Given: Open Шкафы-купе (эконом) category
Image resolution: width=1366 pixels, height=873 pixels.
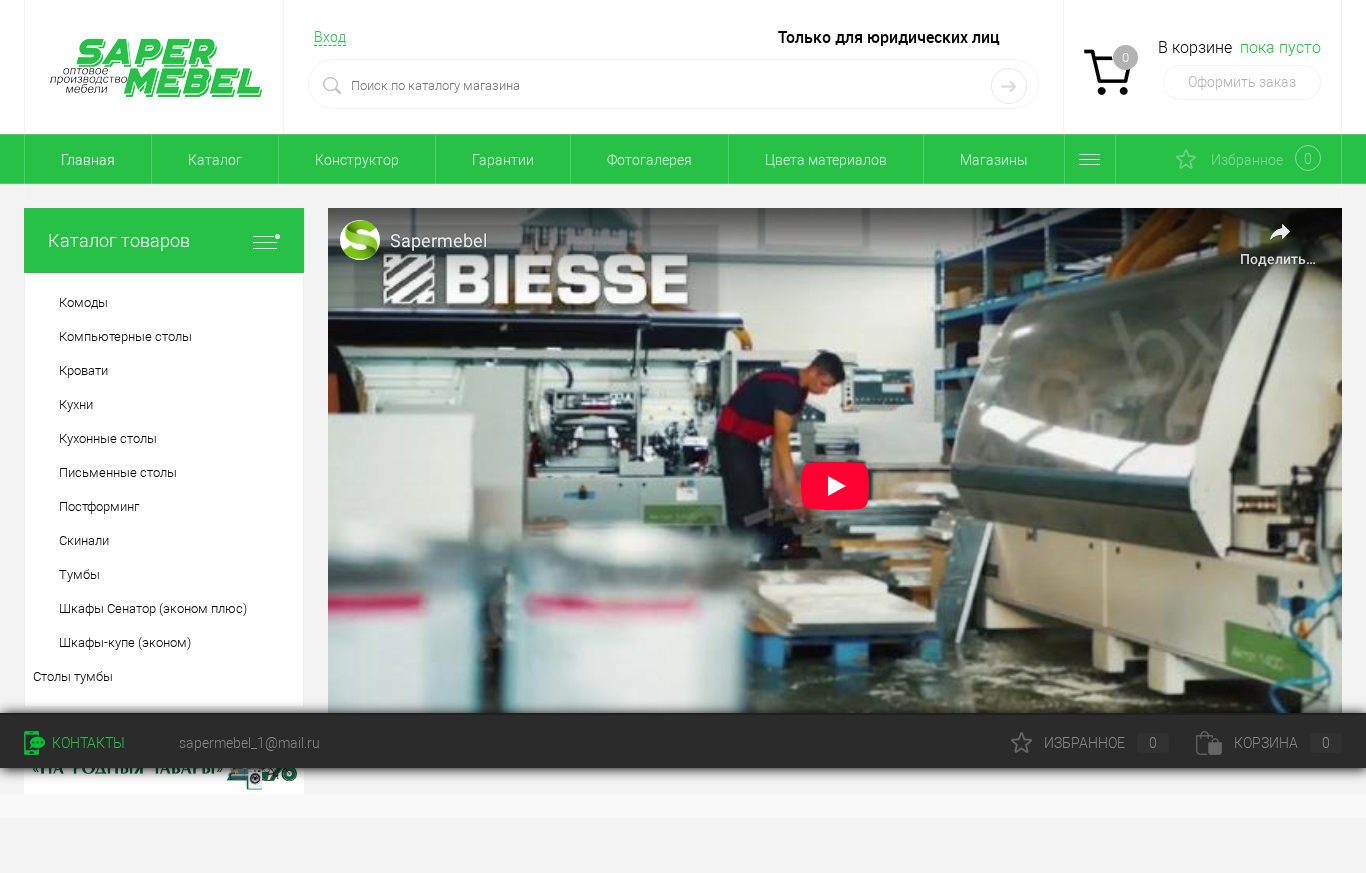Looking at the screenshot, I should point(125,643).
